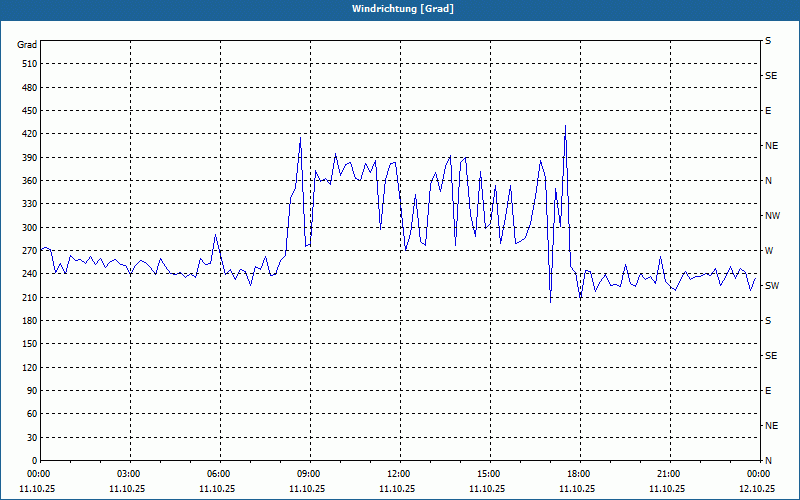Click the 60 y-axis value
800x500 pixels.
pyautogui.click(x=32, y=414)
